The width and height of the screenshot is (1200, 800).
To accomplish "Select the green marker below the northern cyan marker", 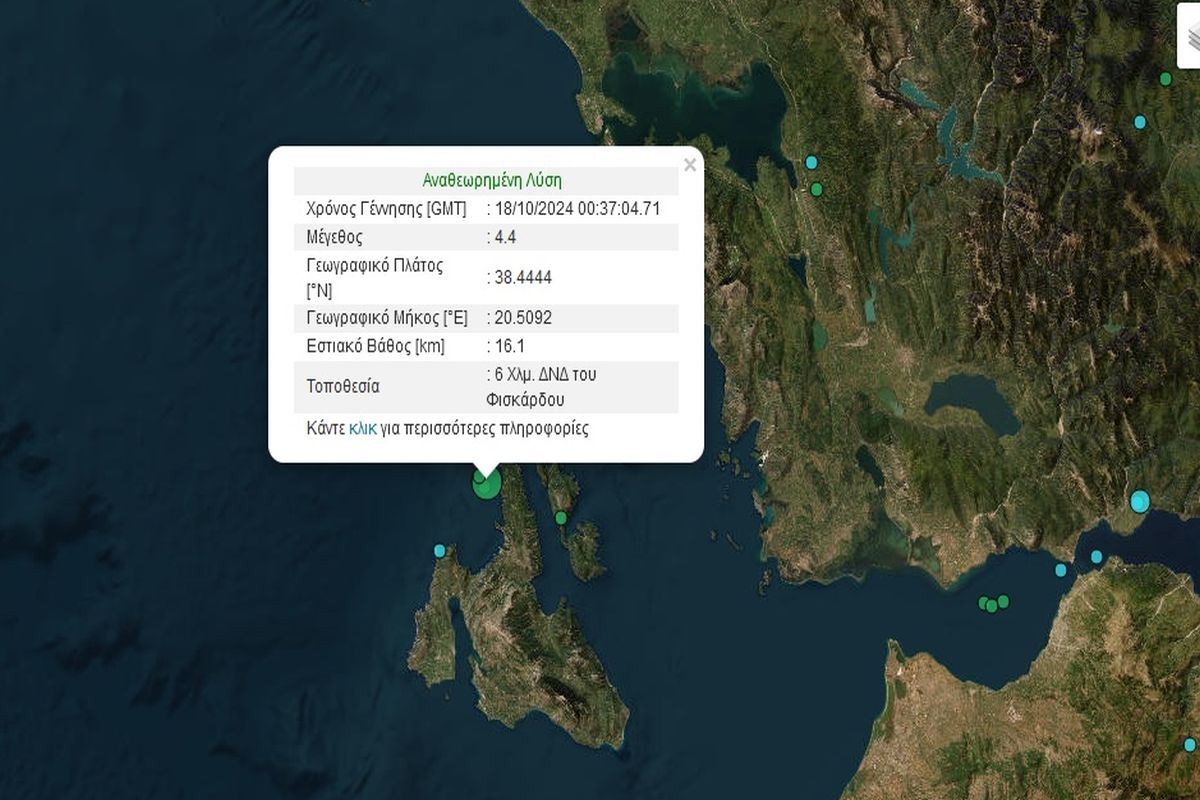I will 817,189.
